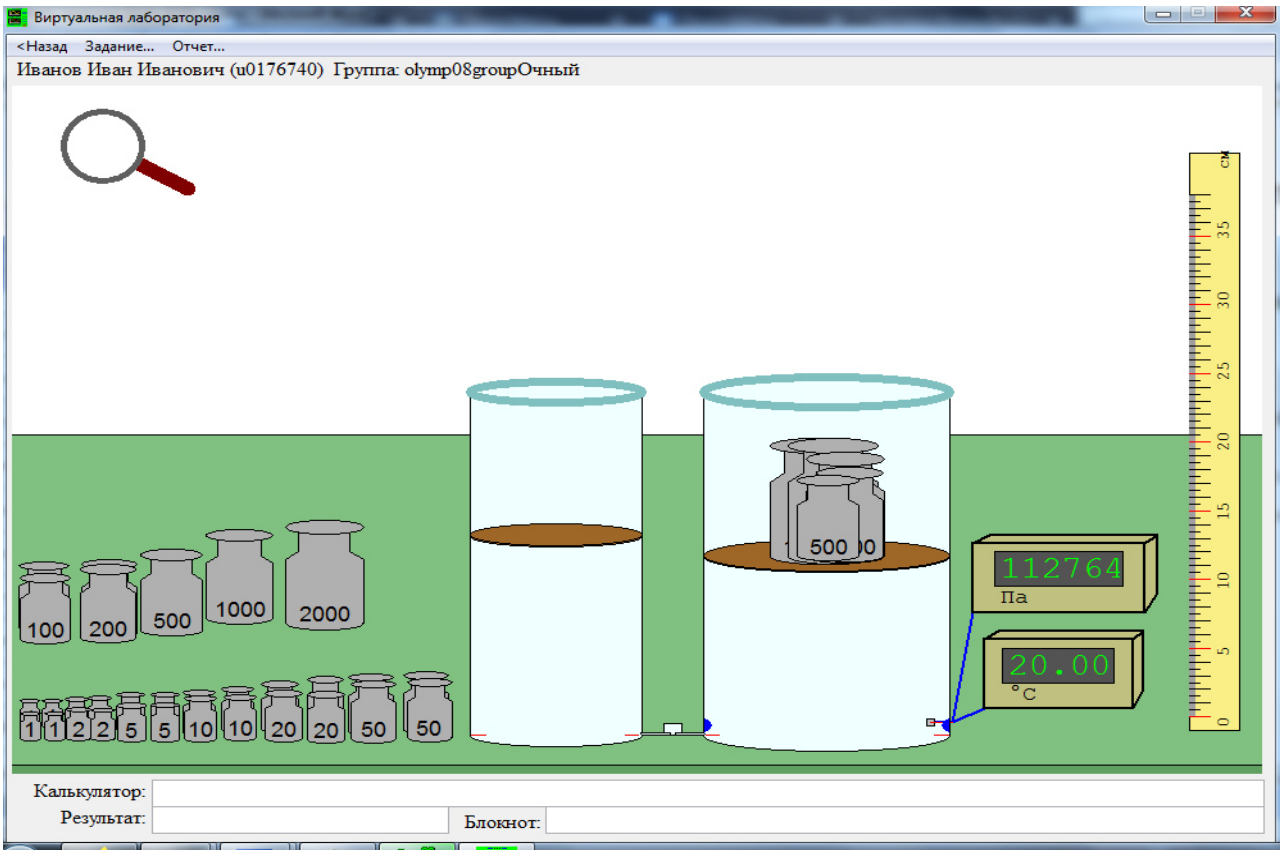1287x854 pixels.
Task: Click the yellow centimeter ruler
Action: (x=1214, y=441)
